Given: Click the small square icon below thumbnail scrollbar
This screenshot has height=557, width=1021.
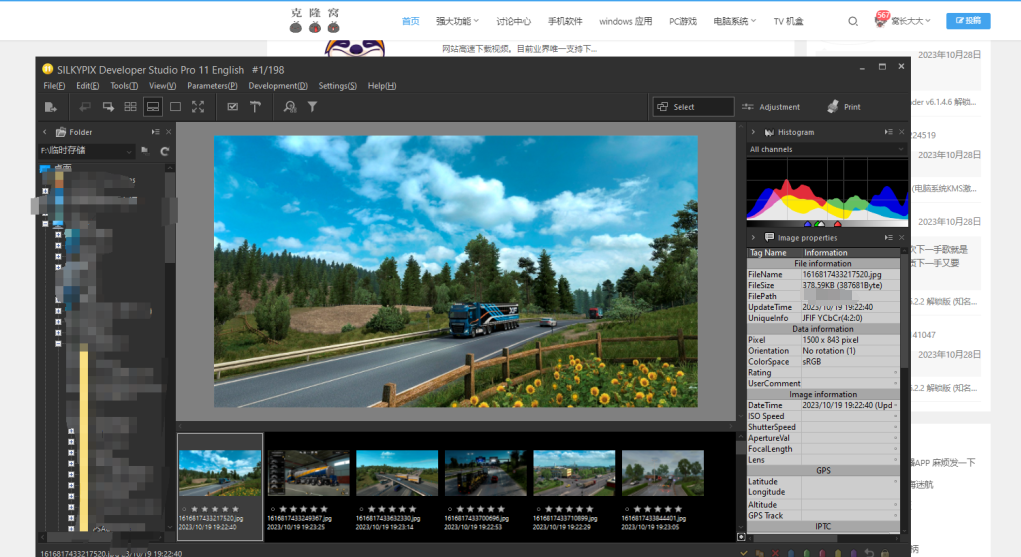Looking at the screenshot, I should (741, 537).
